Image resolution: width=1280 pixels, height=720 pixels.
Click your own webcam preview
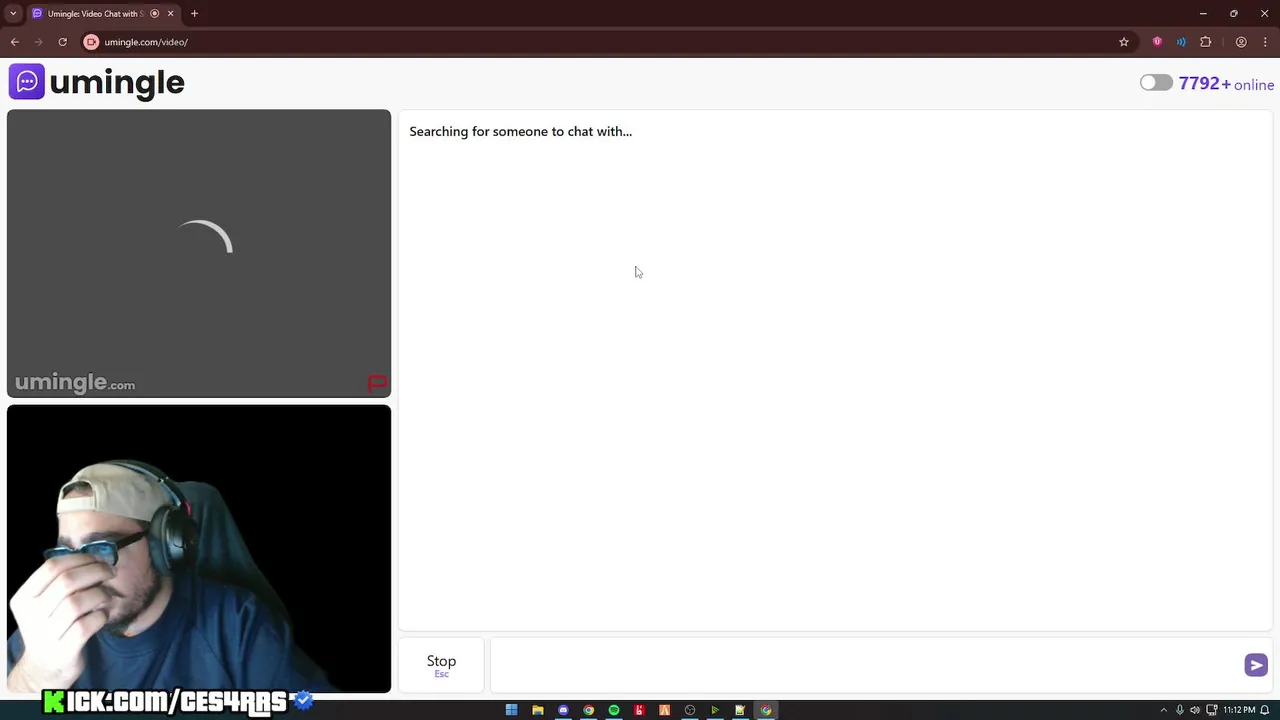[199, 548]
